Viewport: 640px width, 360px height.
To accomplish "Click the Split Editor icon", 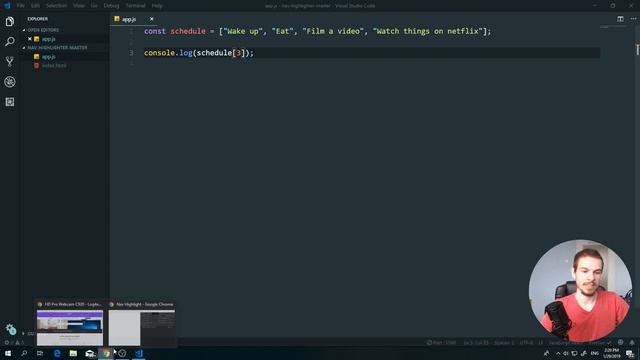I will click(620, 19).
